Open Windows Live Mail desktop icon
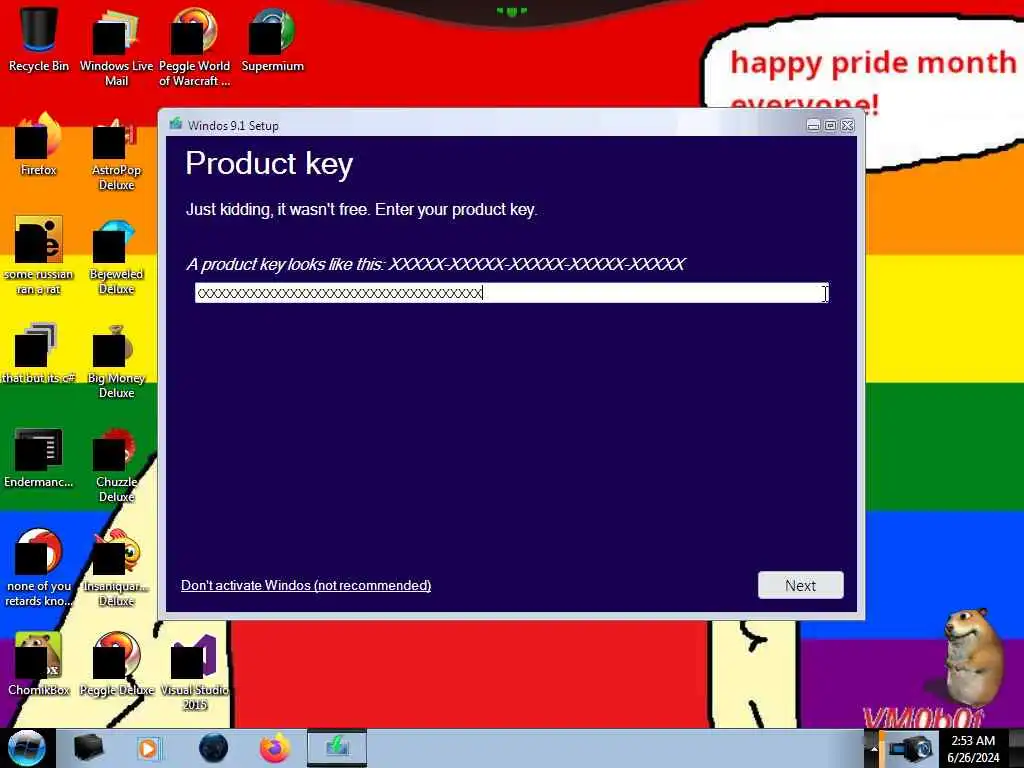The height and width of the screenshot is (768, 1024). [116, 47]
